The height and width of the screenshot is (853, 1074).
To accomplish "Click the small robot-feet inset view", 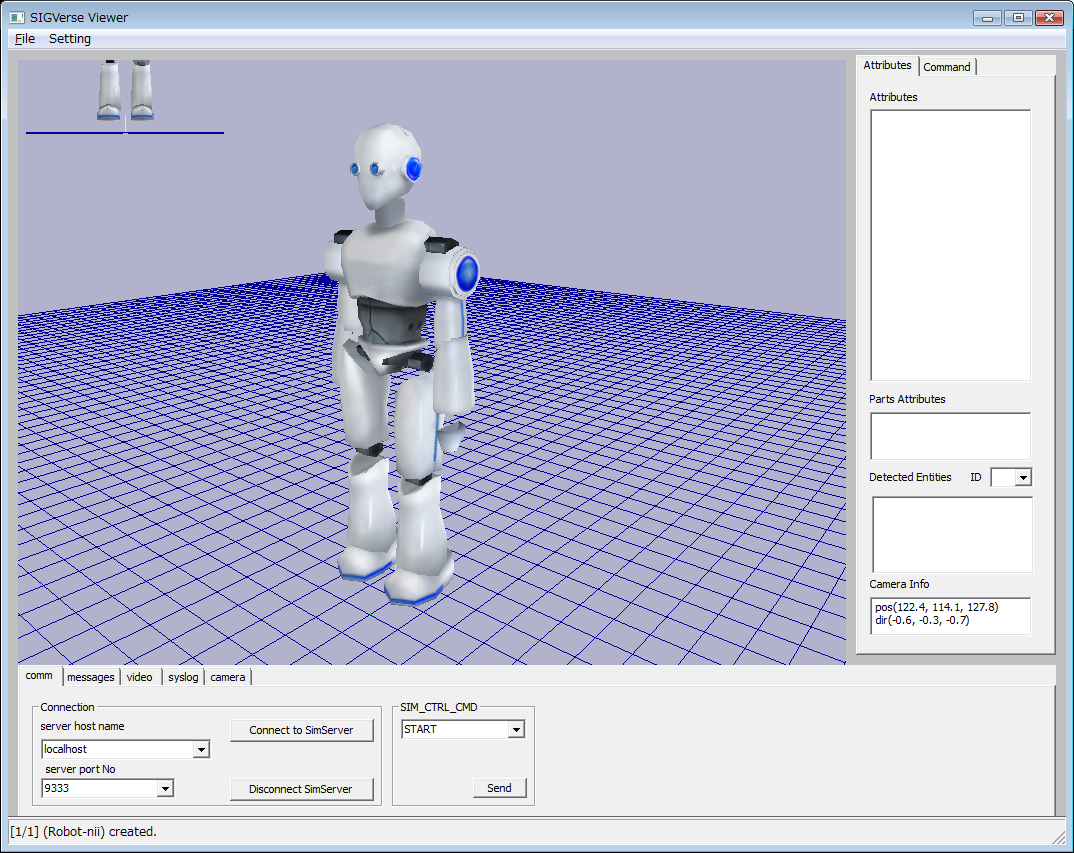I will pyautogui.click(x=125, y=92).
